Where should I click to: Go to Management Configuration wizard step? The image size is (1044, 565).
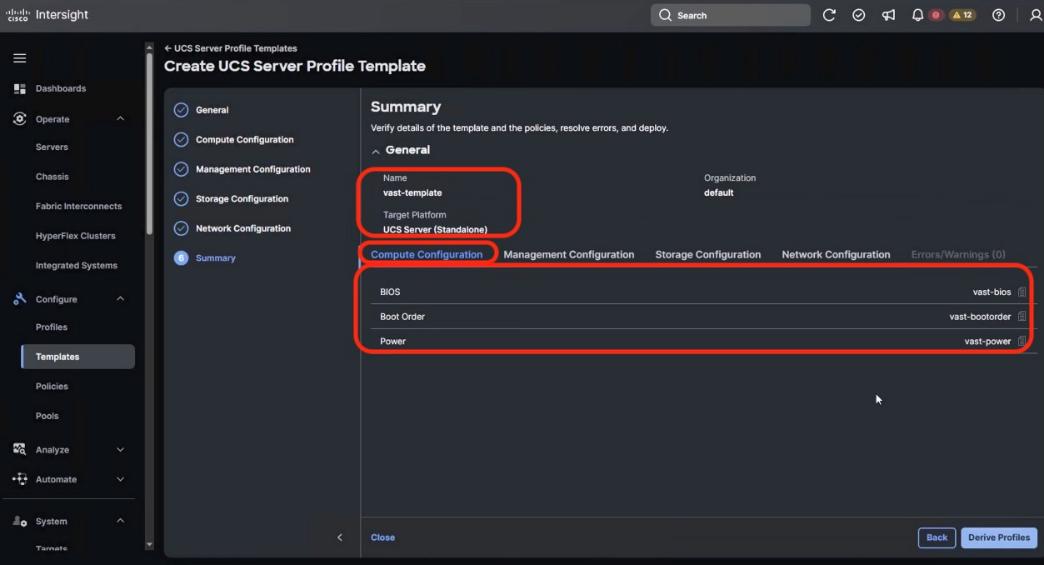click(253, 169)
